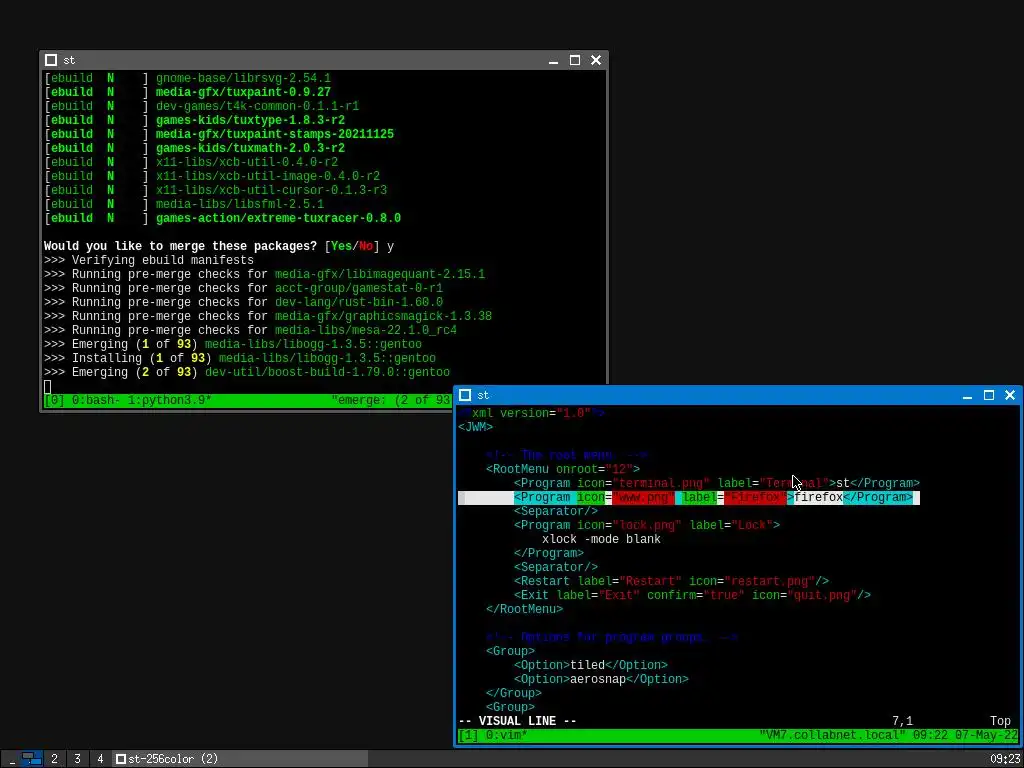Click the emerge st window title bar text
Screen dimensions: 1024x768
pyautogui.click(x=69, y=60)
